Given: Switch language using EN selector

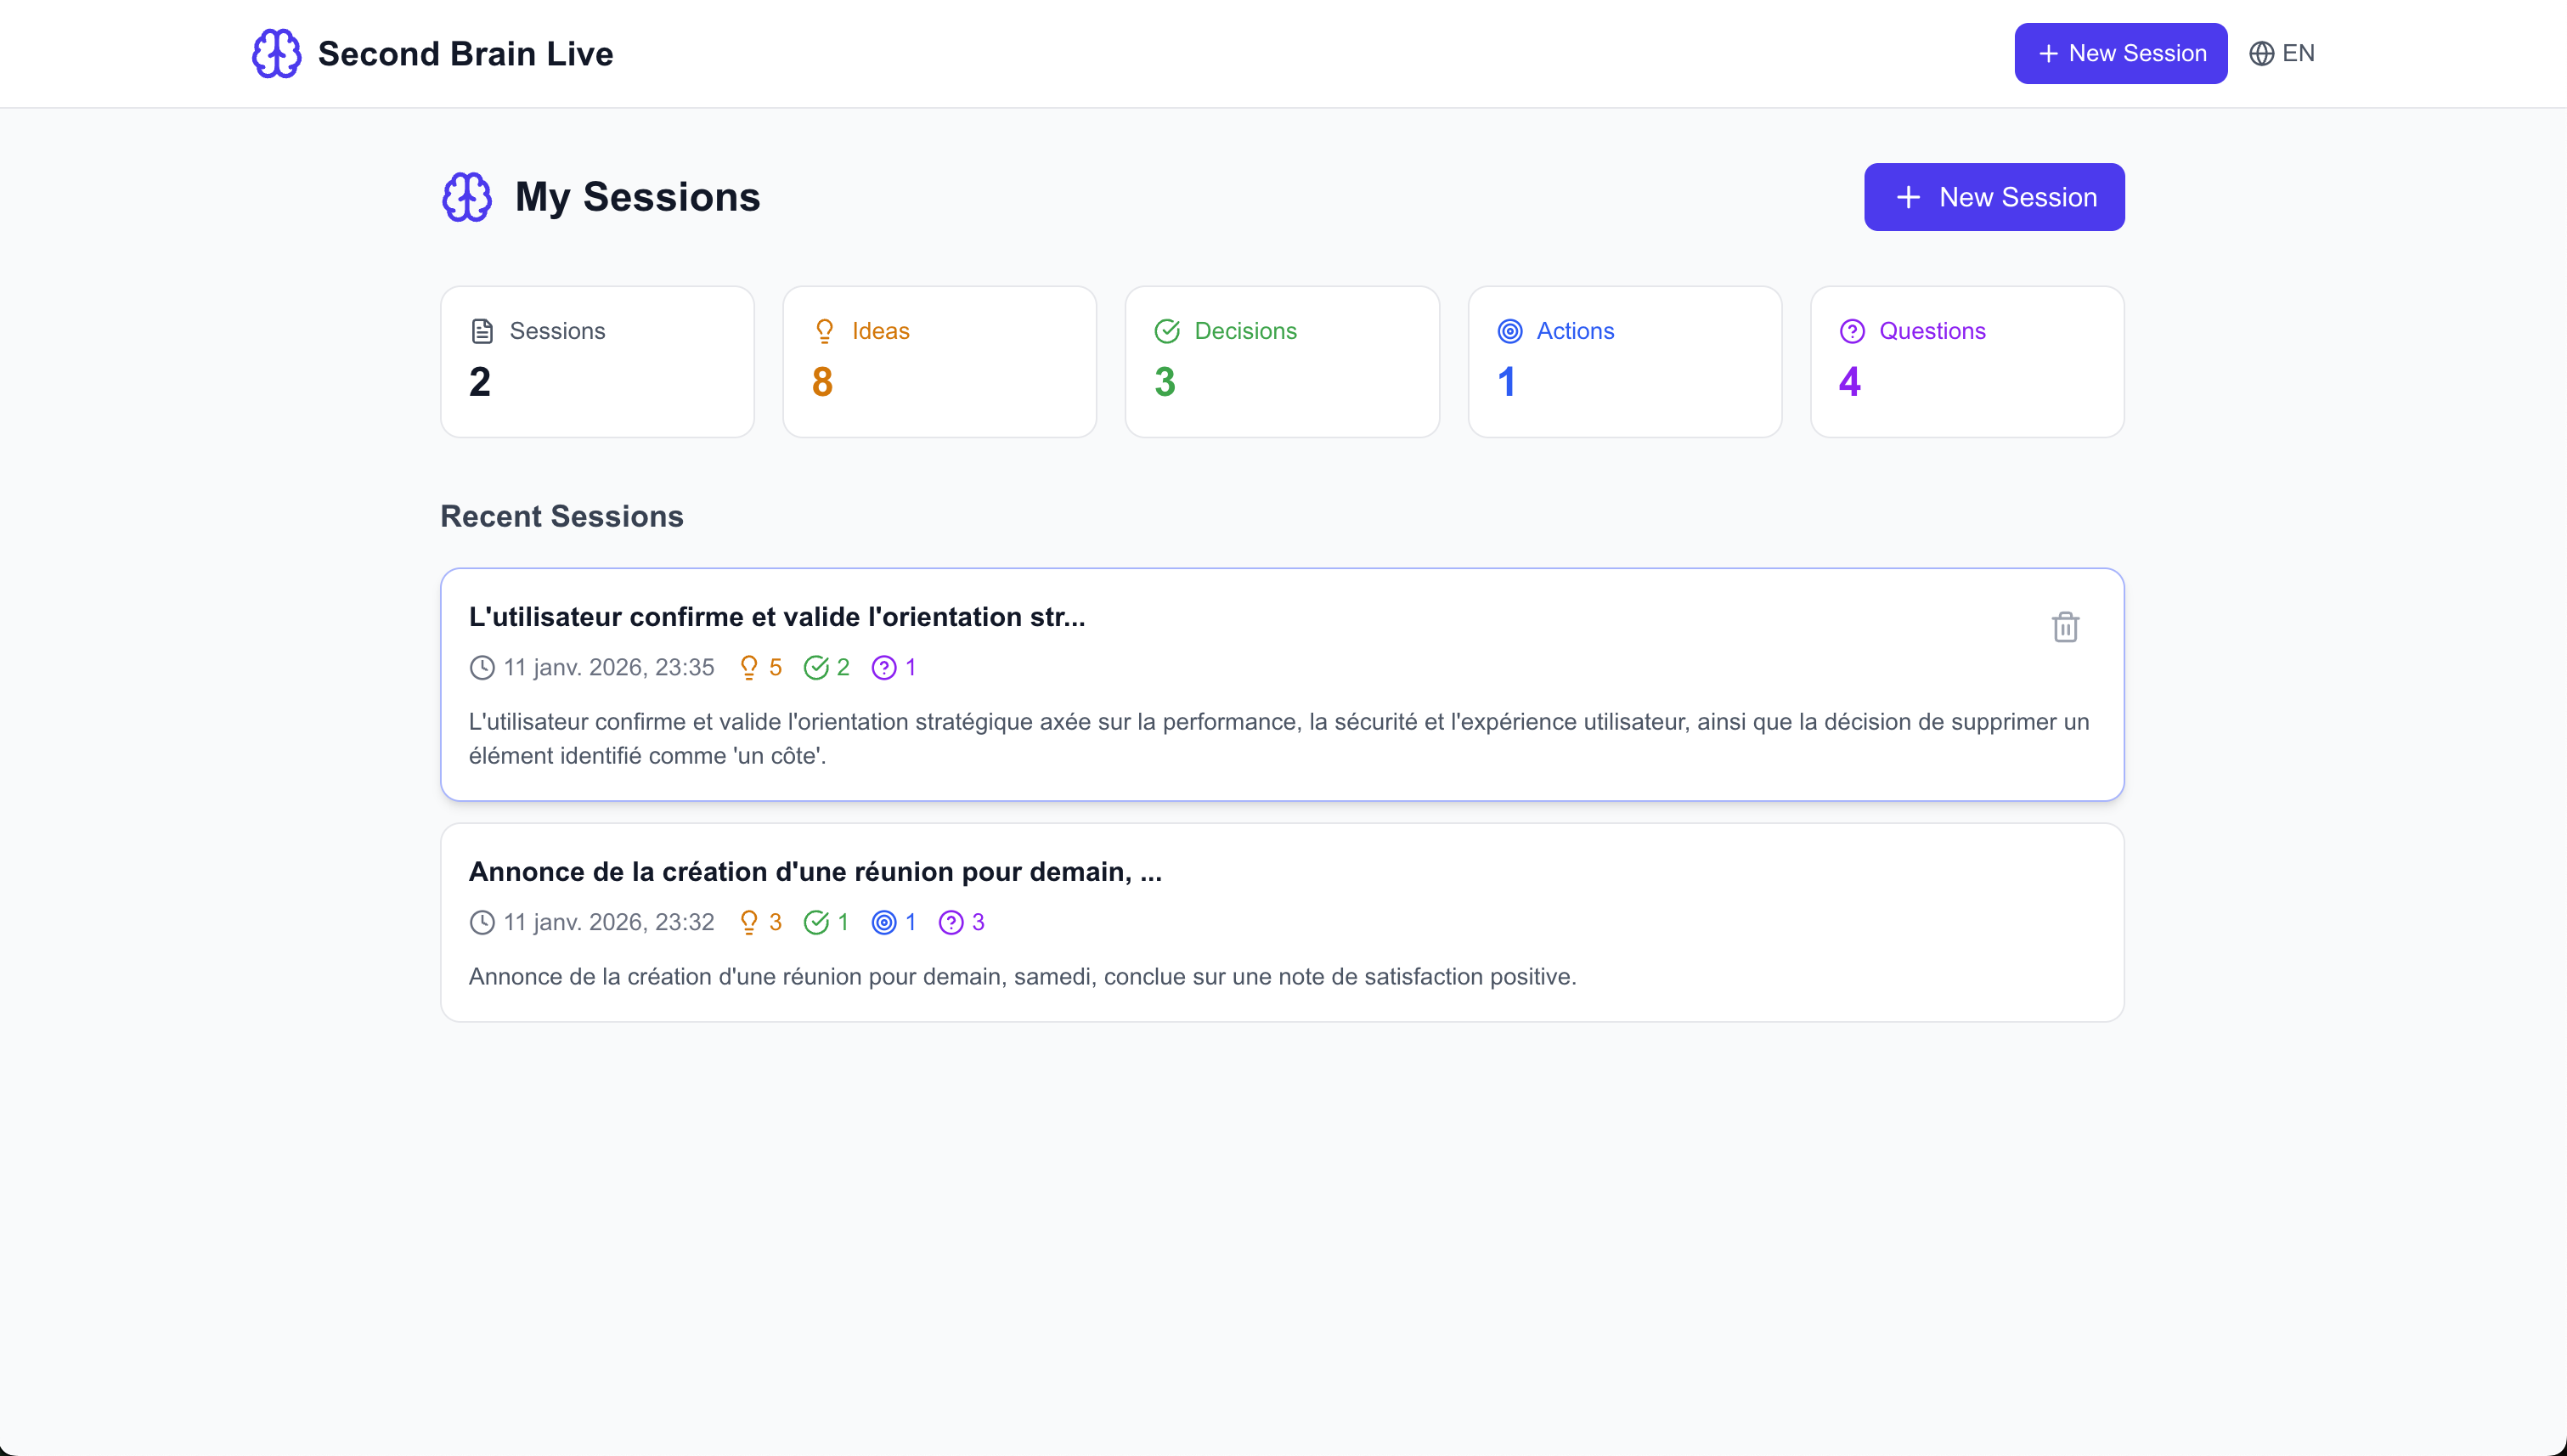Looking at the screenshot, I should tap(2297, 53).
